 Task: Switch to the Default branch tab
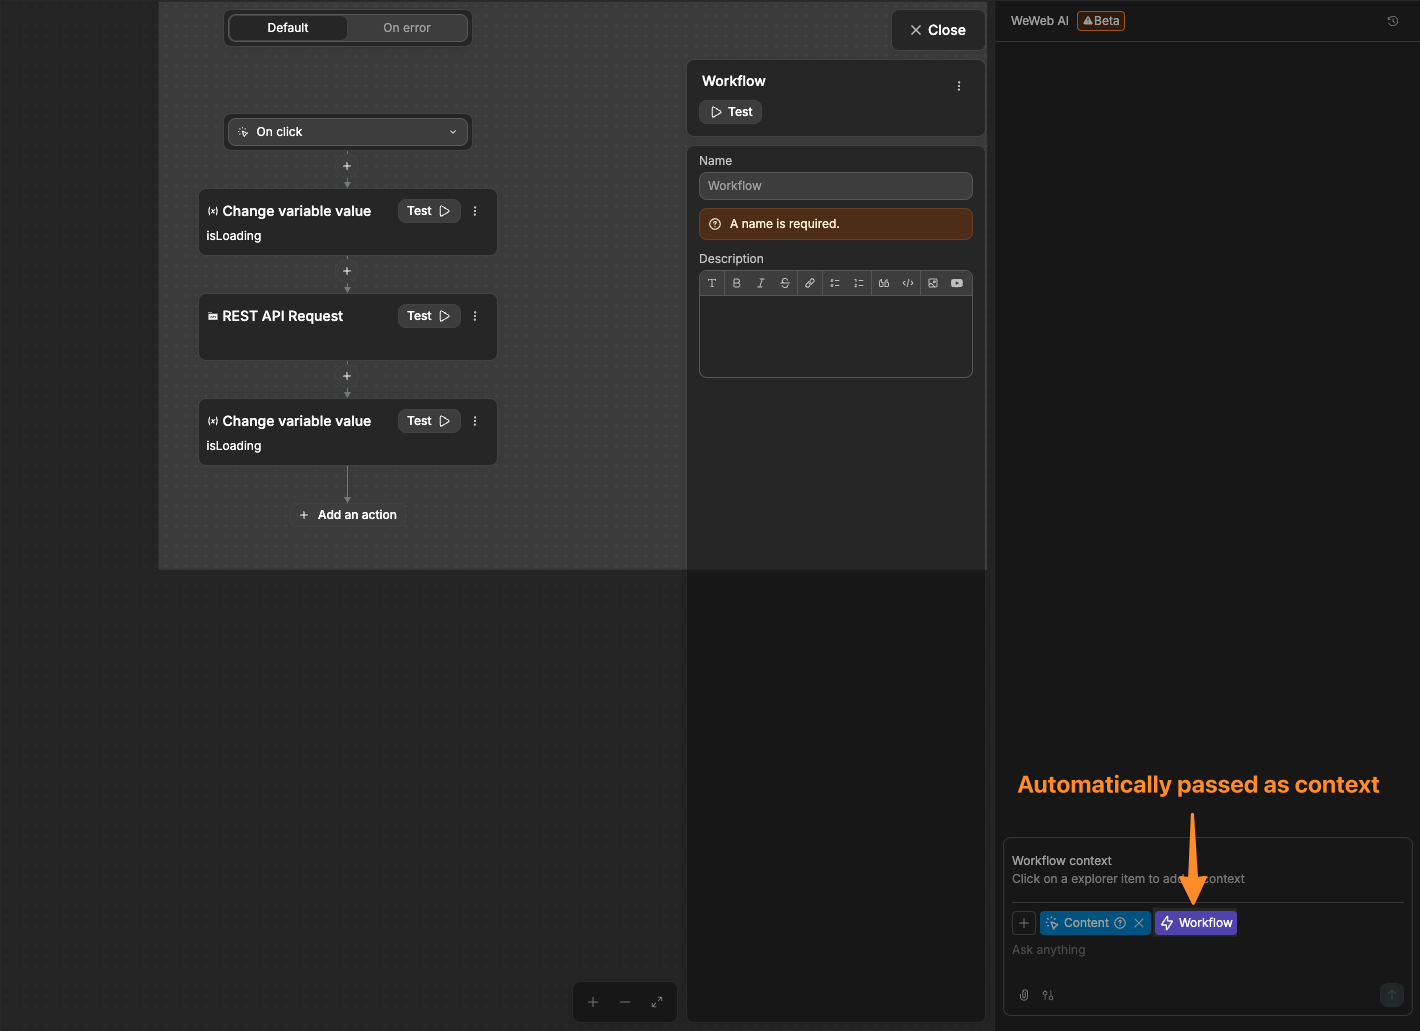(288, 27)
